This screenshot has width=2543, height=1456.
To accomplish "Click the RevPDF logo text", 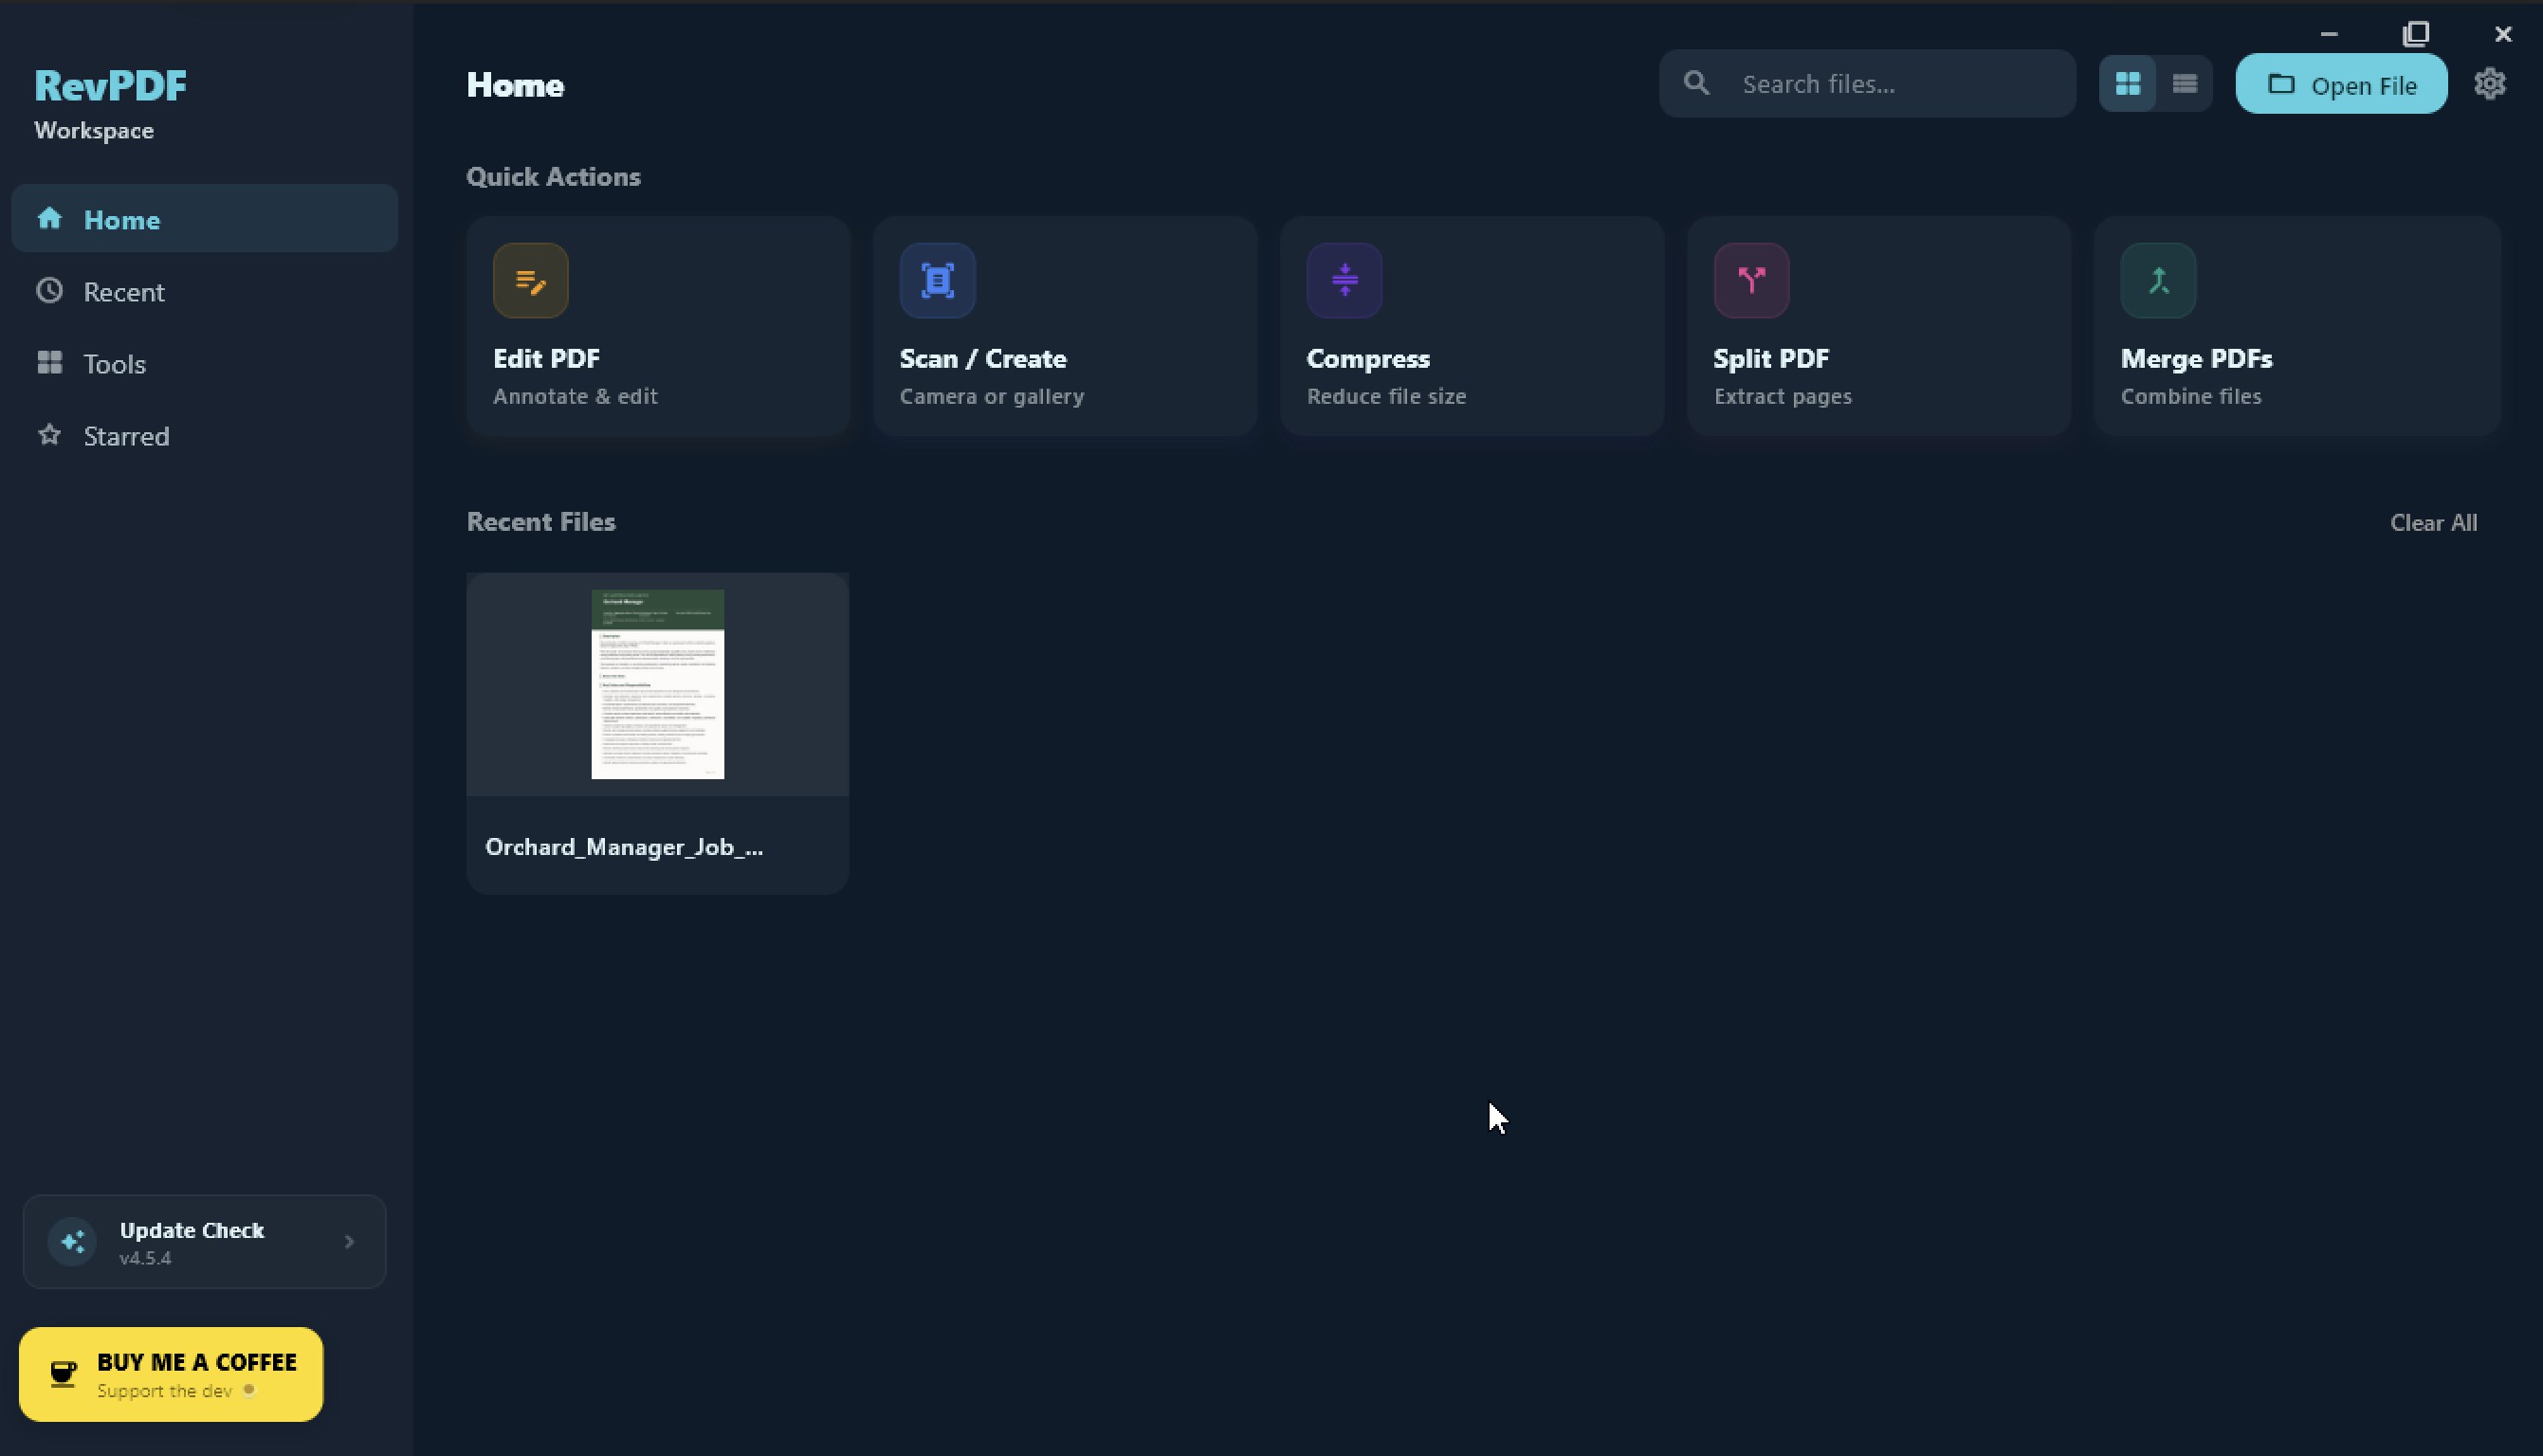I will (110, 85).
